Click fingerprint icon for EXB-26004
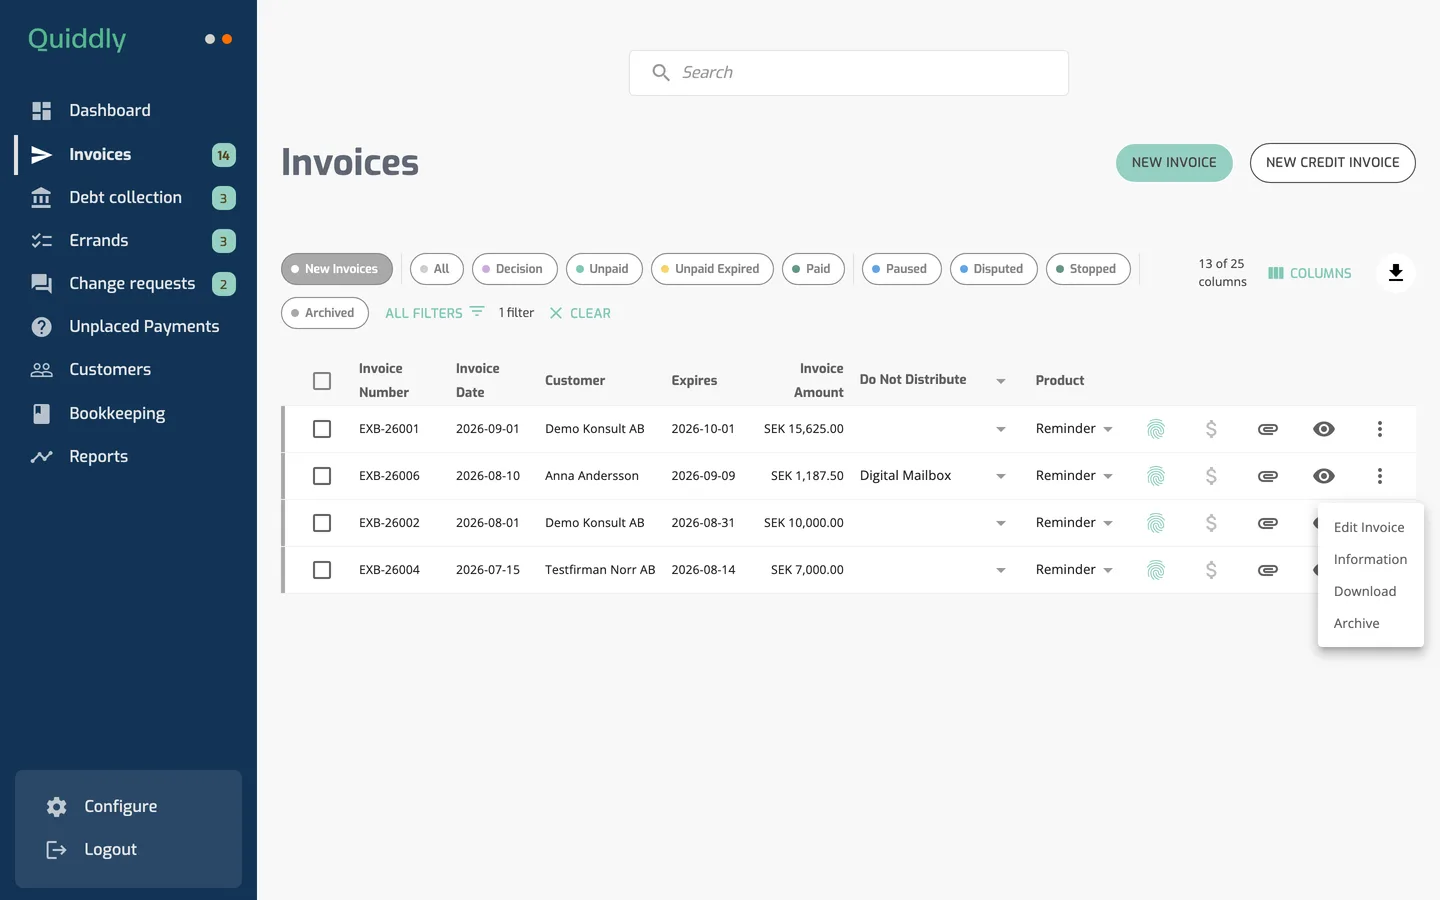1440x900 pixels. tap(1156, 570)
